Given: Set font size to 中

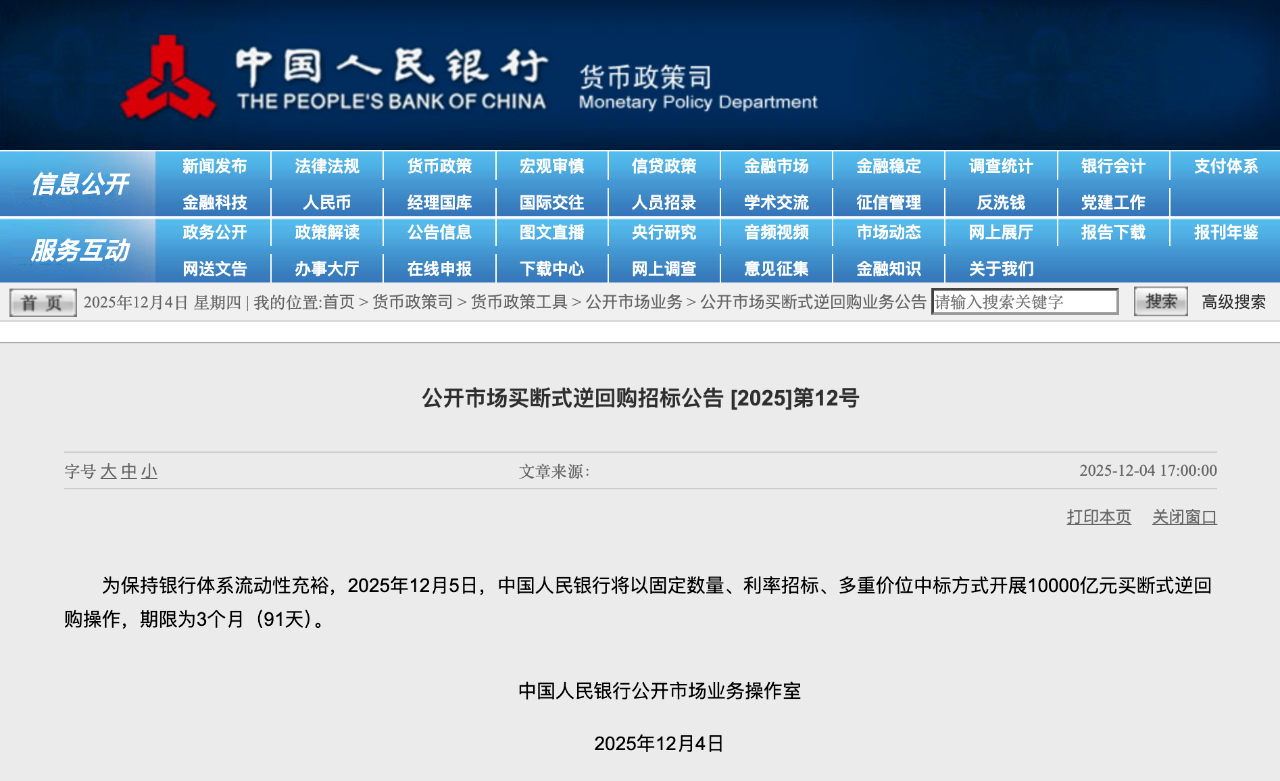Looking at the screenshot, I should click(x=130, y=471).
